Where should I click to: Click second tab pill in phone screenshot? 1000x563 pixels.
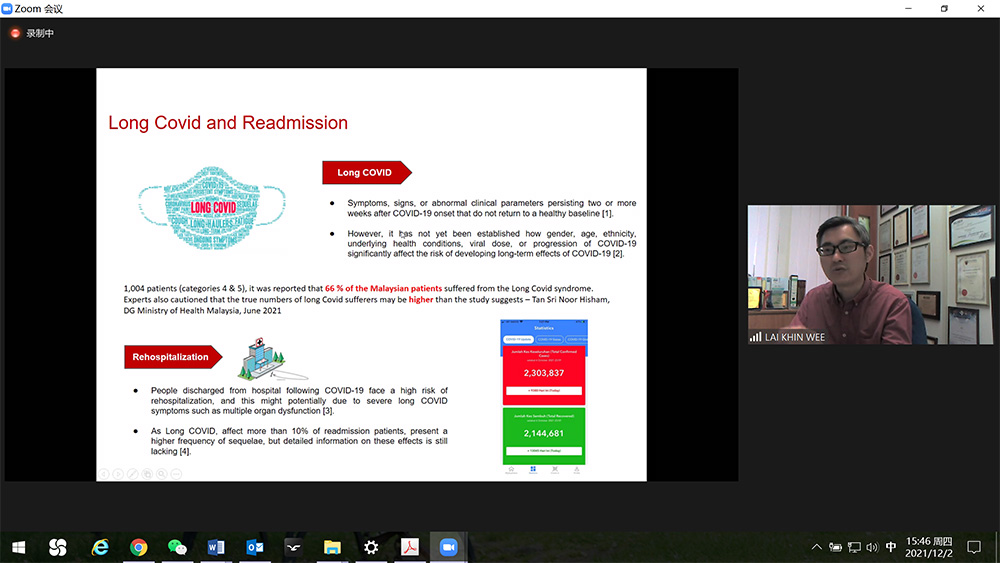[x=549, y=339]
